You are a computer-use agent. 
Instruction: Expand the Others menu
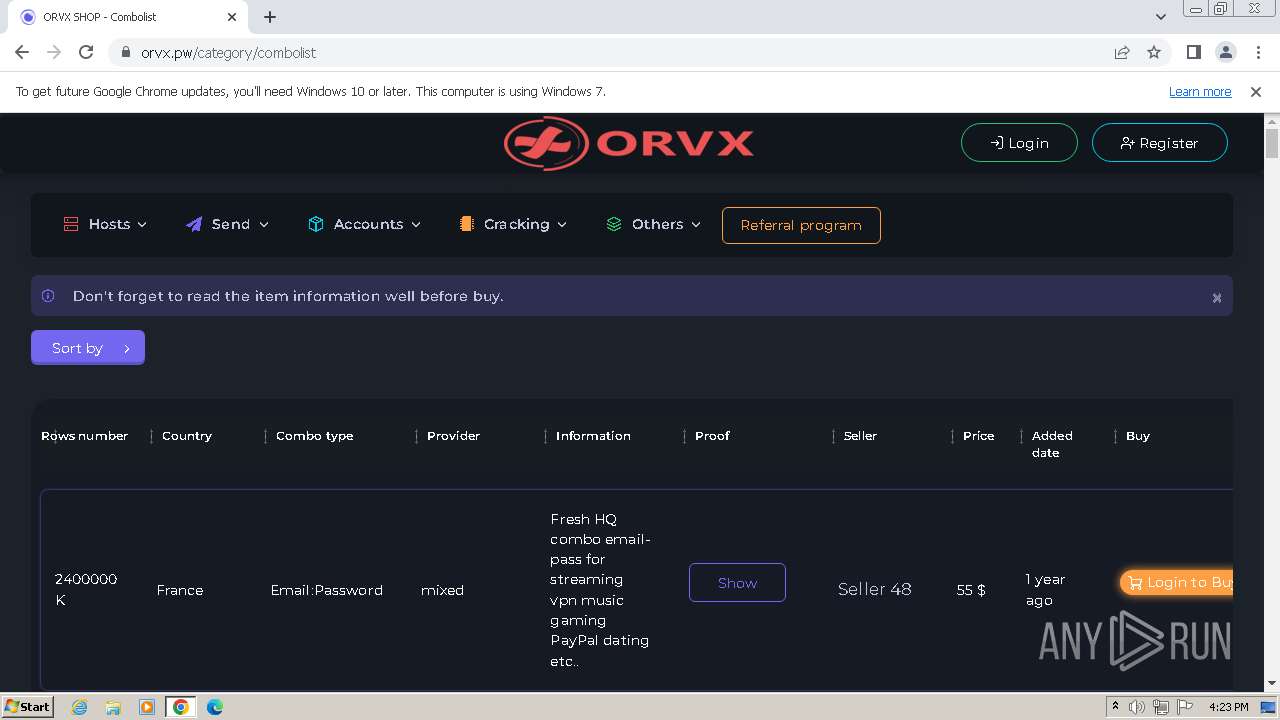[653, 224]
